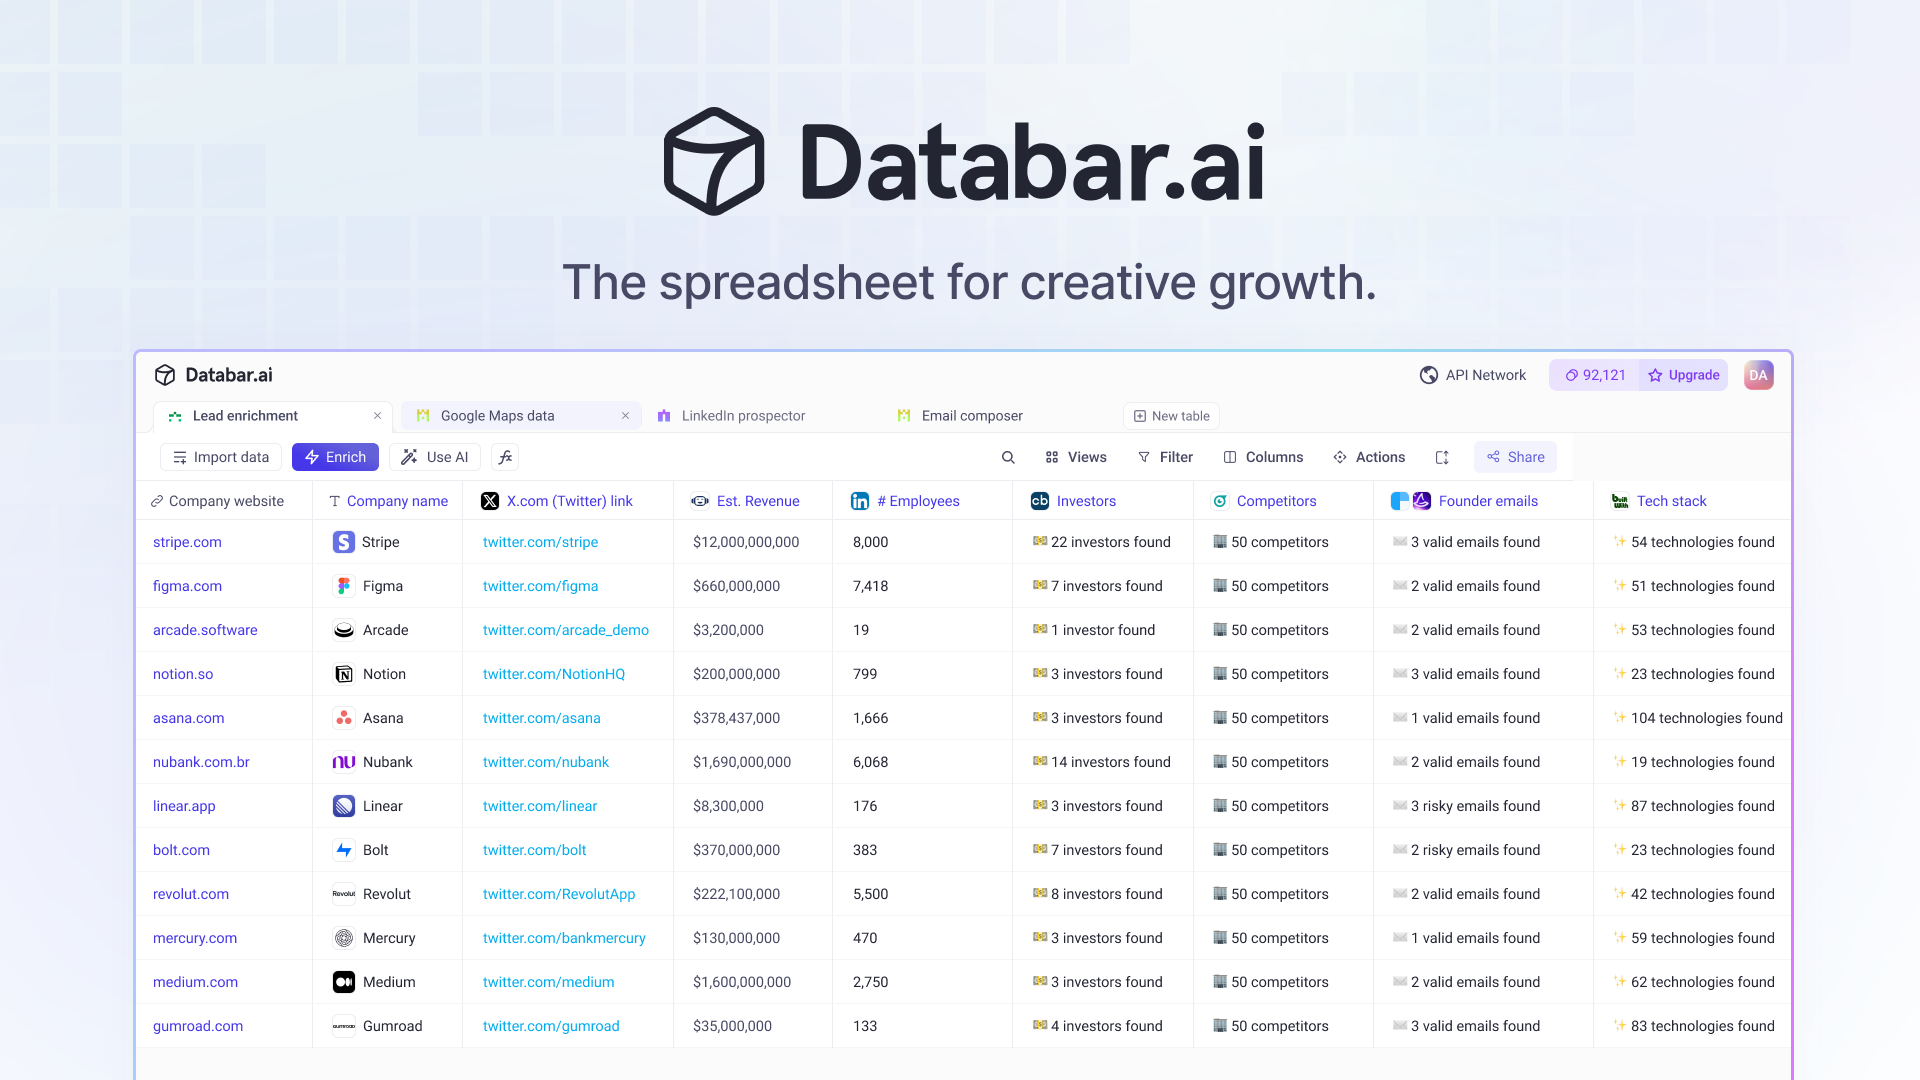Select the Use AI option

pos(435,456)
